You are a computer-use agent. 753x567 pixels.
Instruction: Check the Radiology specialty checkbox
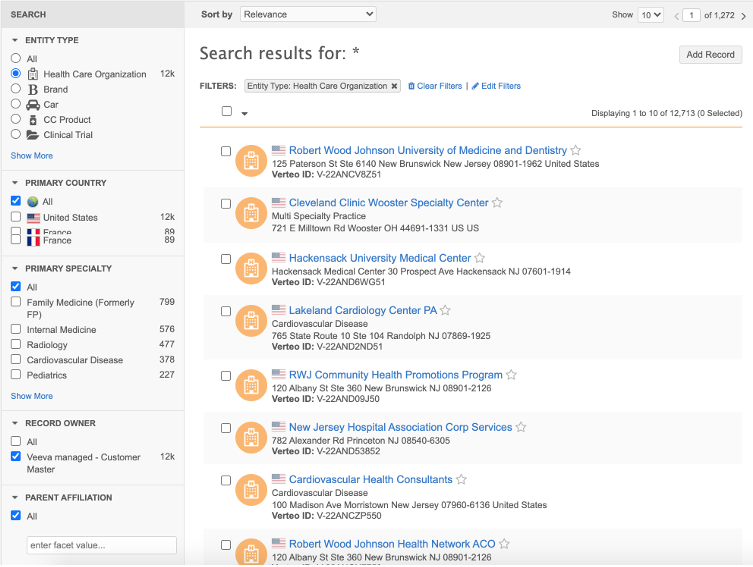[16, 344]
